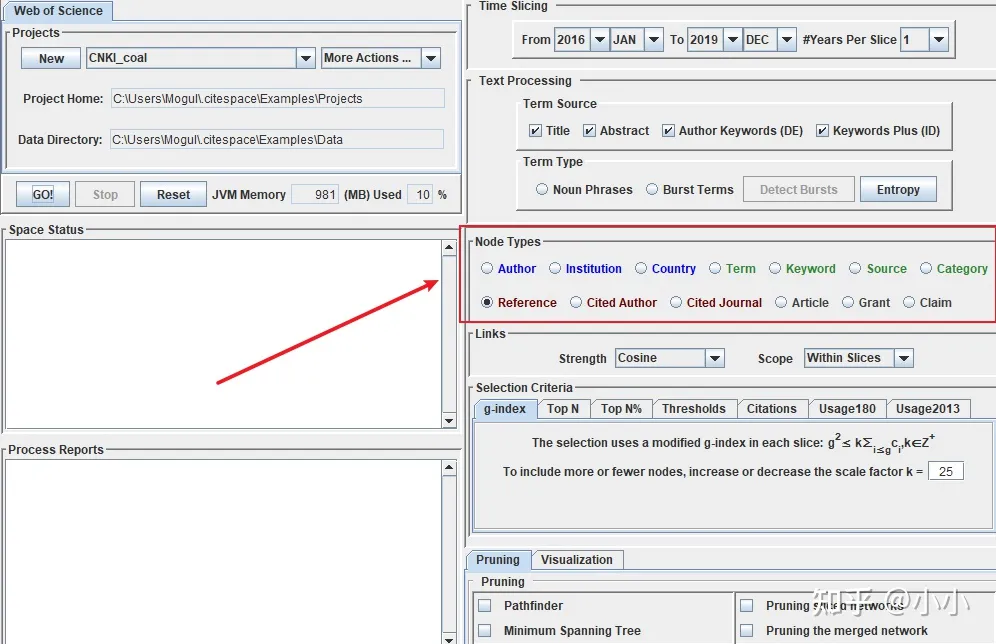Viewport: 996px width, 644px height.
Task: Select the Cited Journal node type
Action: click(676, 302)
